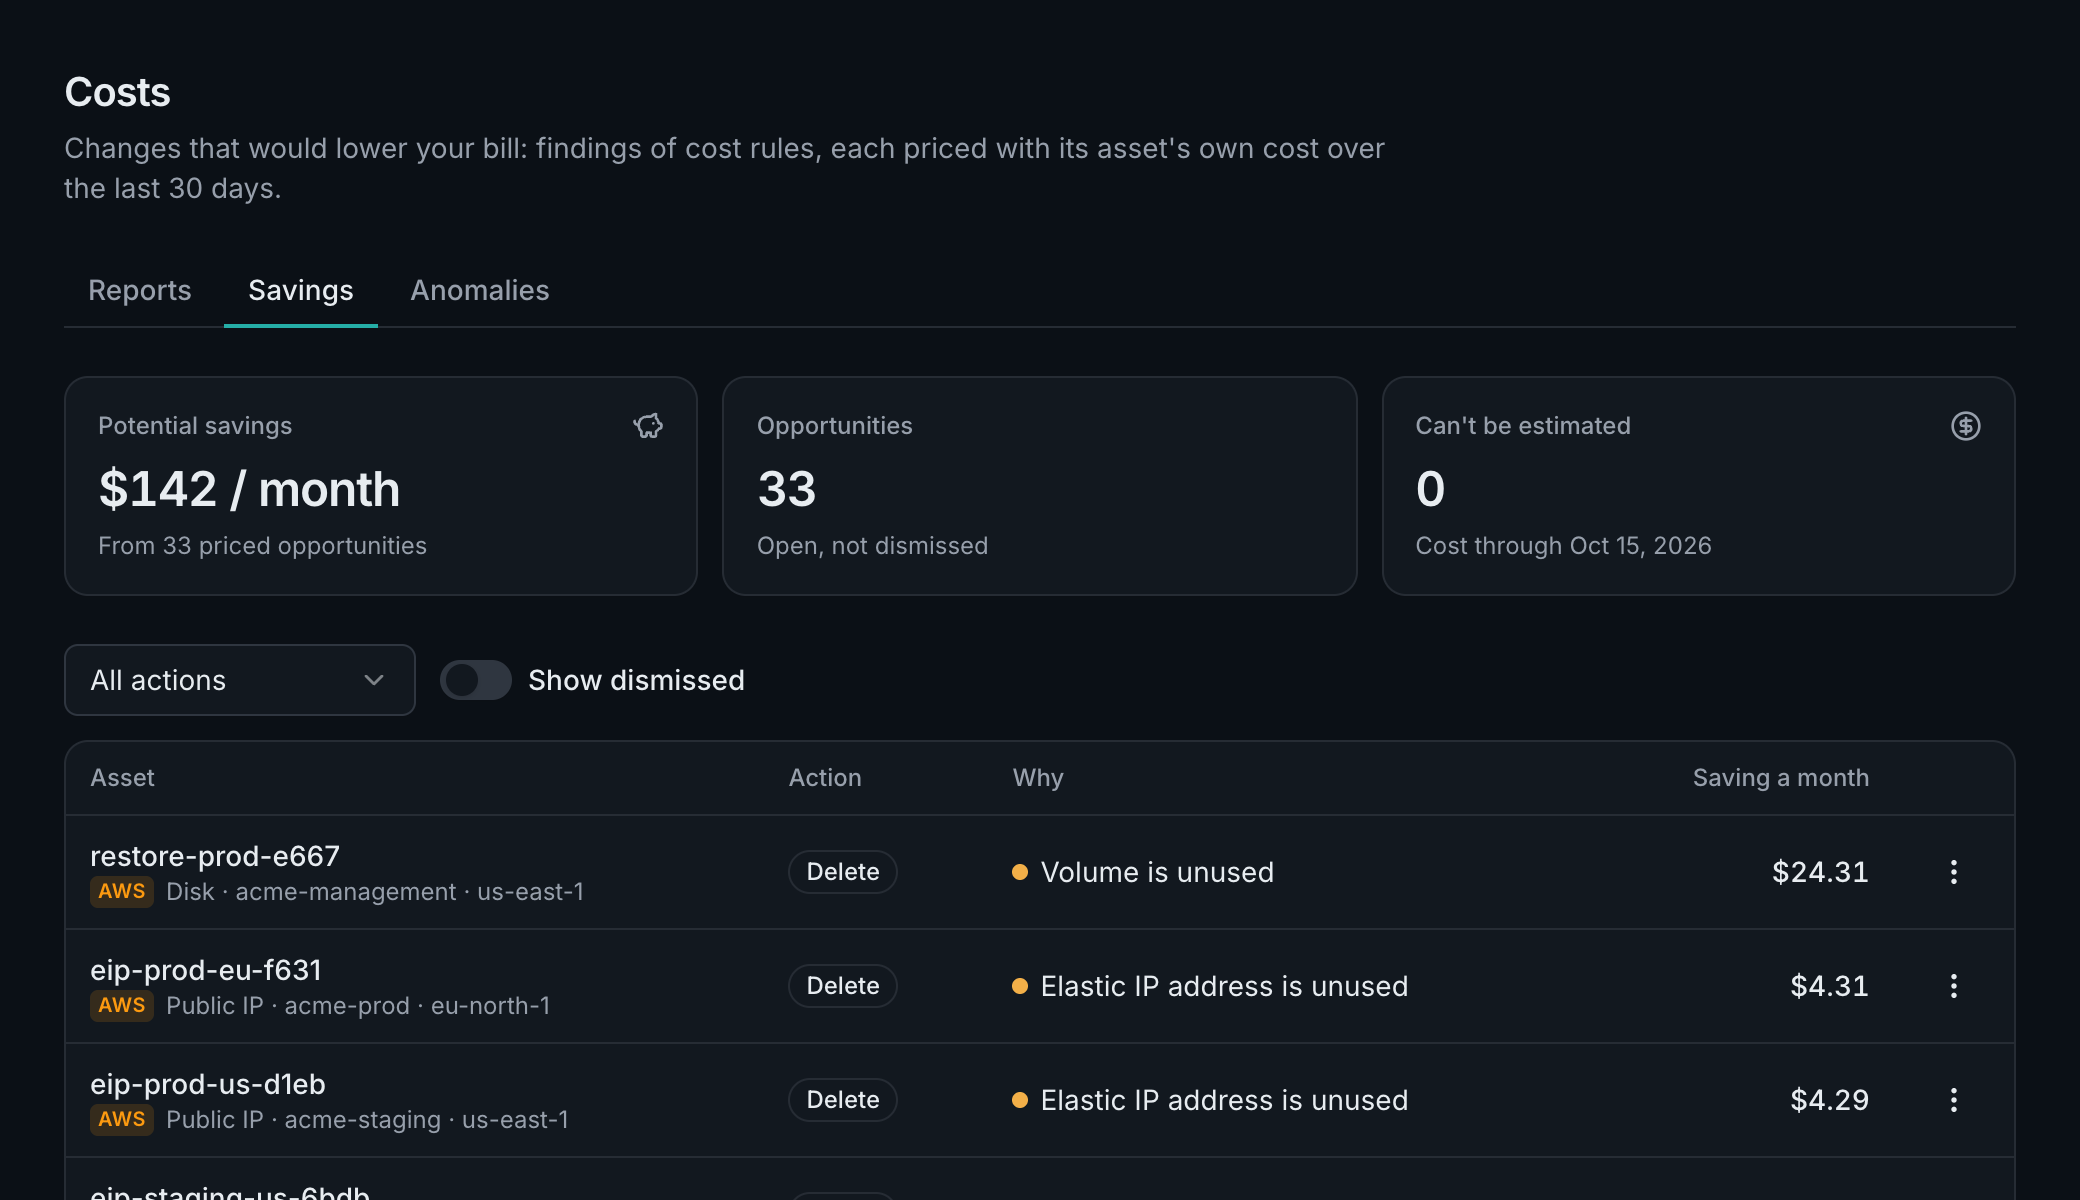2080x1200 pixels.
Task: Click the orange status dot for Volume is unused
Action: click(1020, 872)
